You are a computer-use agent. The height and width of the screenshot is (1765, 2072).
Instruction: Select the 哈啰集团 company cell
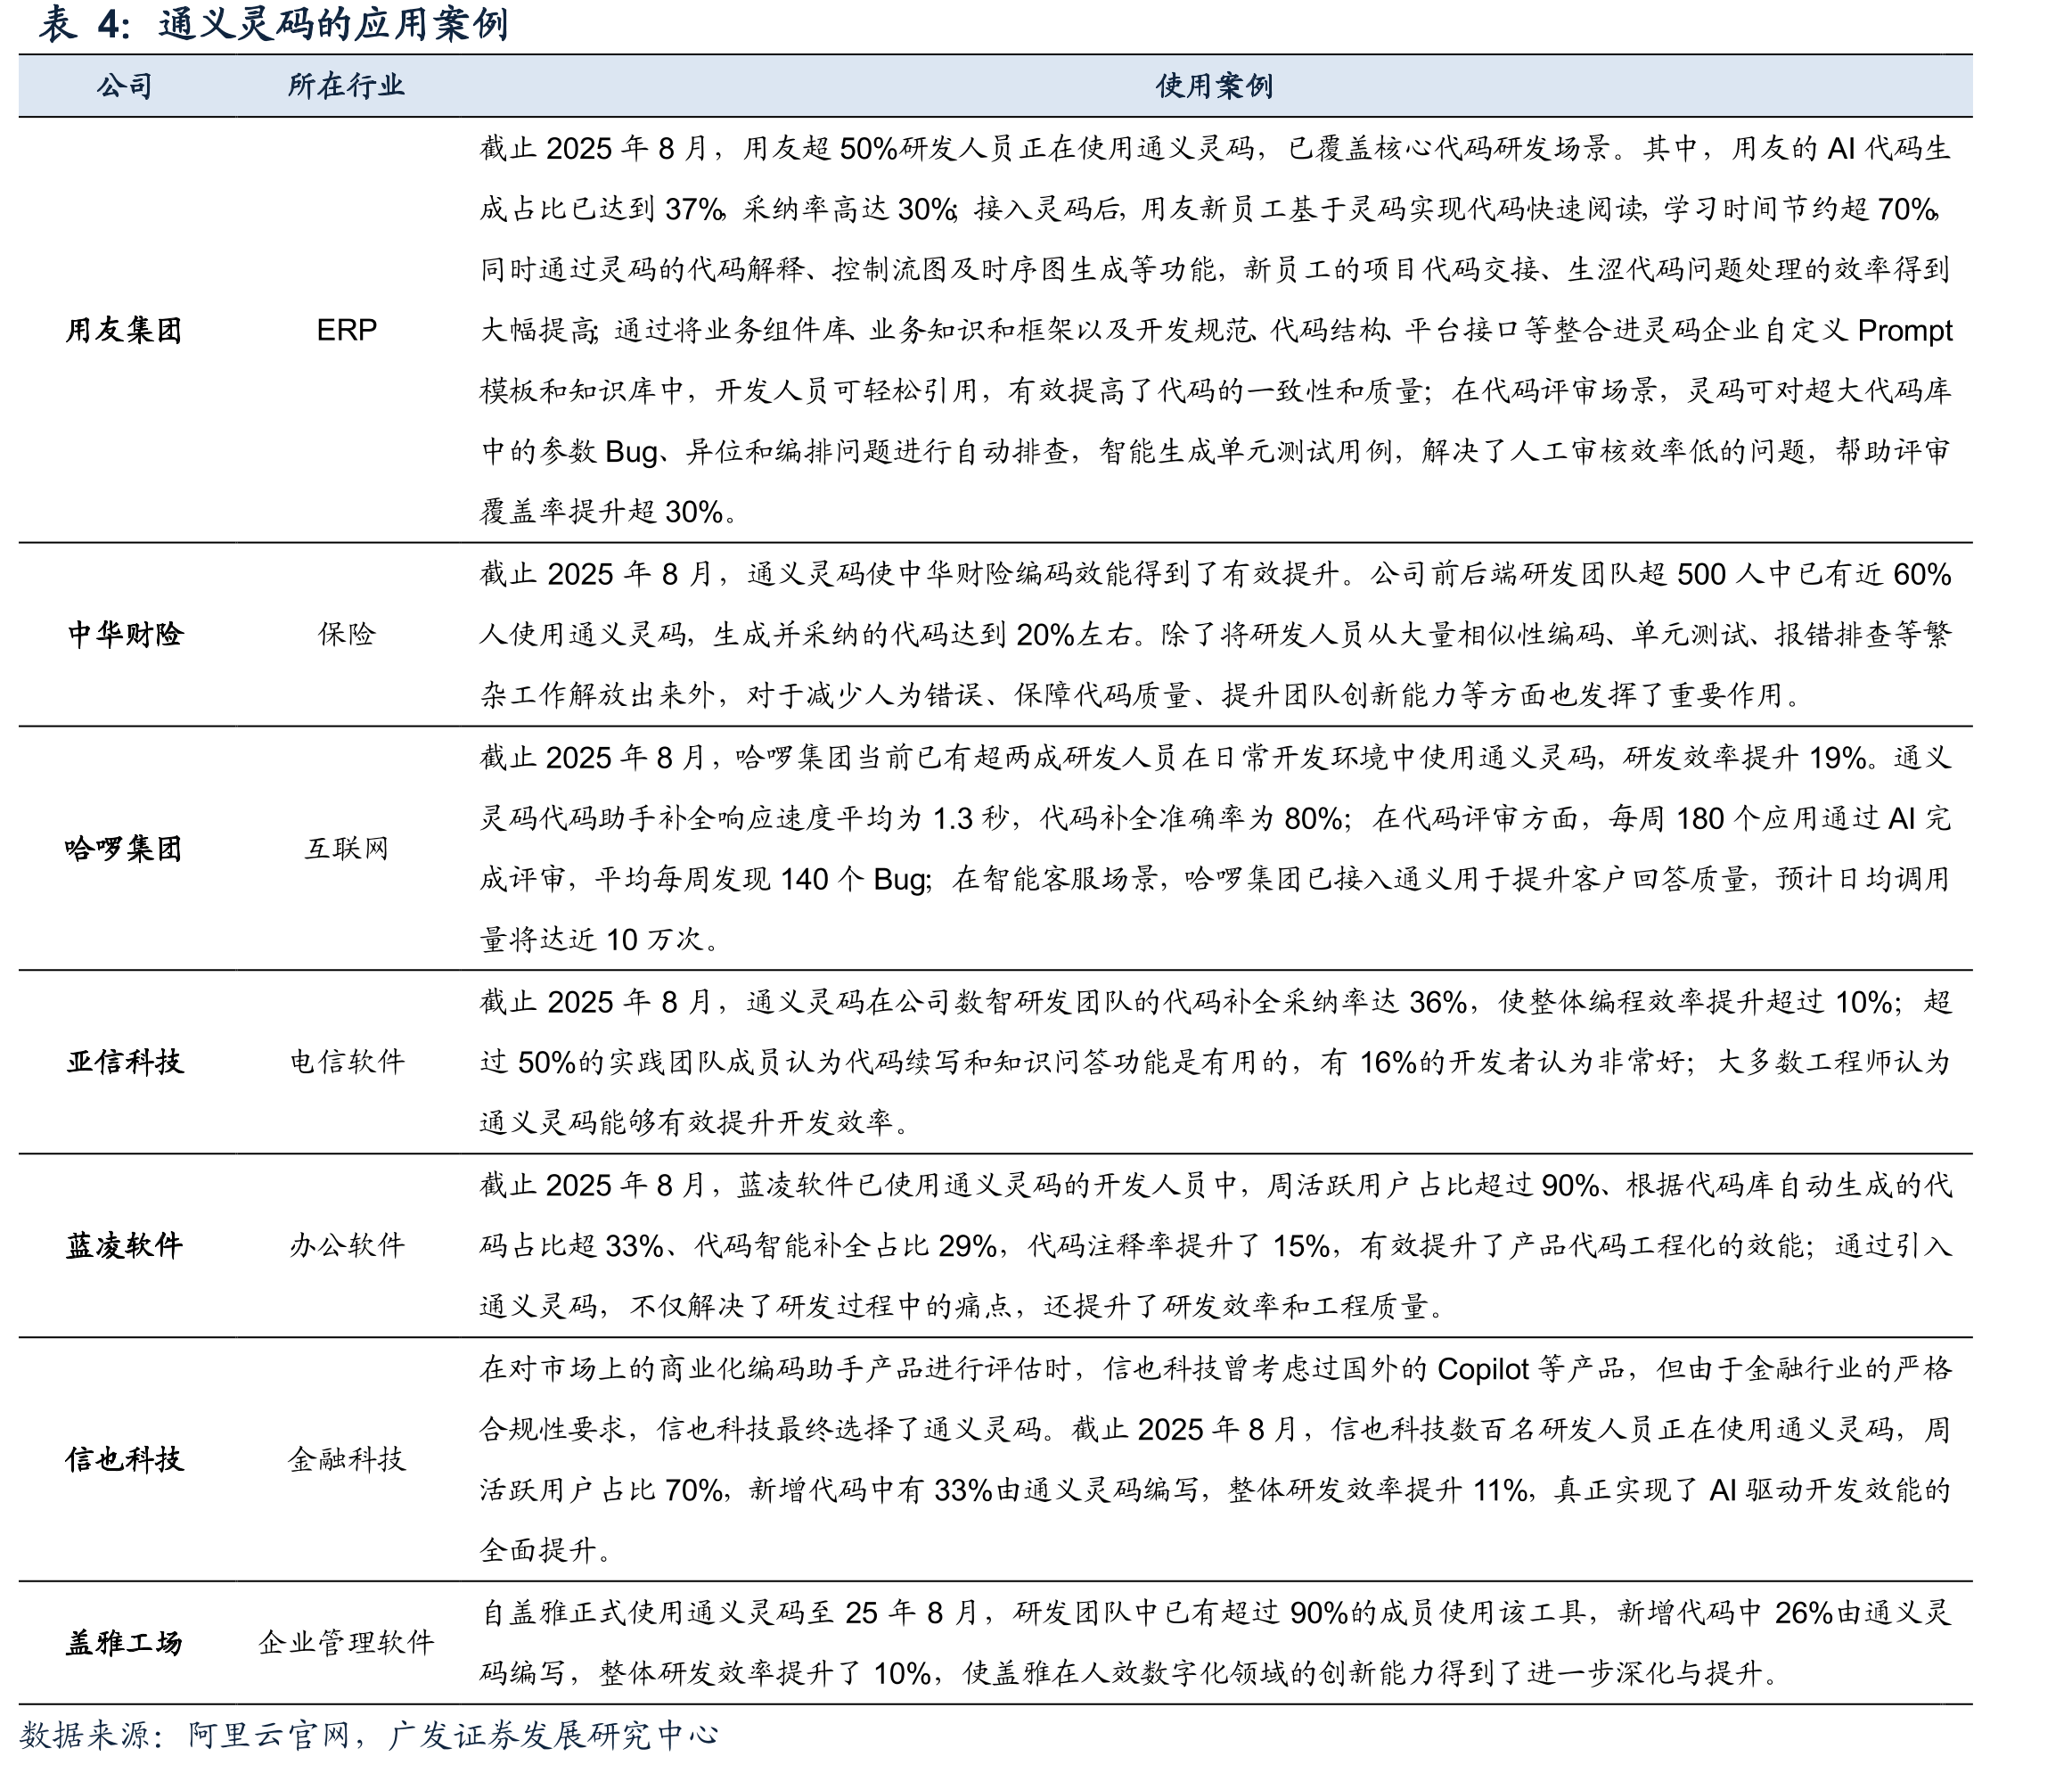tap(124, 849)
